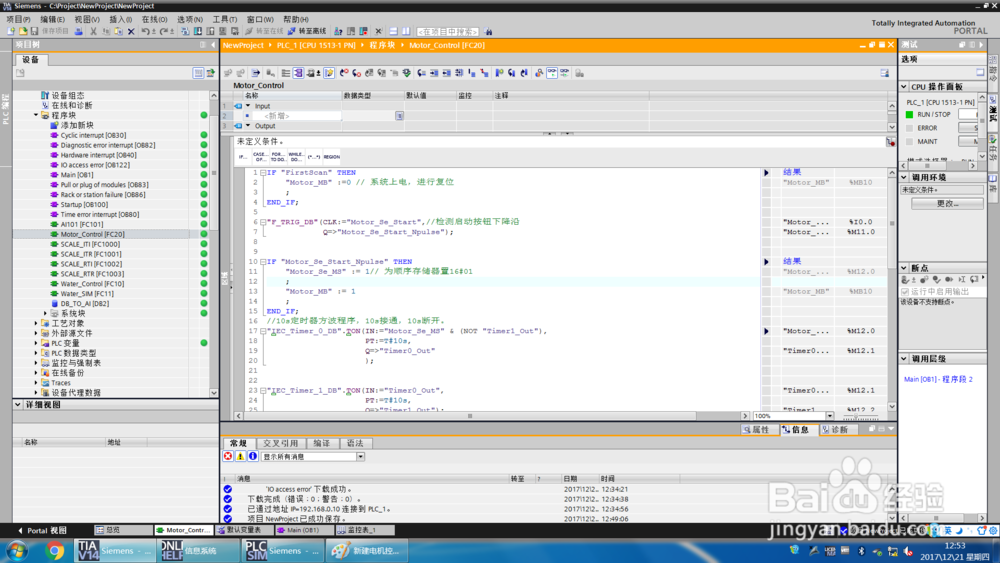Click the delete X icon in main toolbar
Viewport: 1000px width, 563px height.
pos(131,31)
